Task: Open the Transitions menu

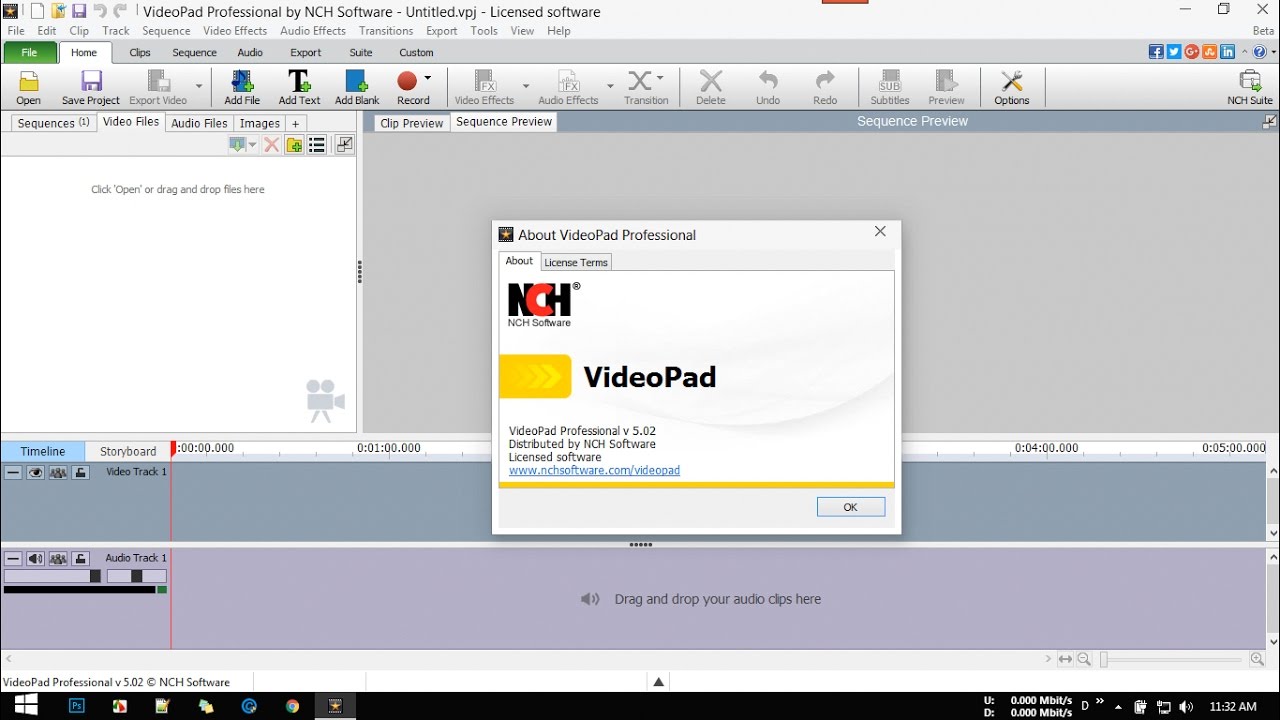Action: coord(386,30)
